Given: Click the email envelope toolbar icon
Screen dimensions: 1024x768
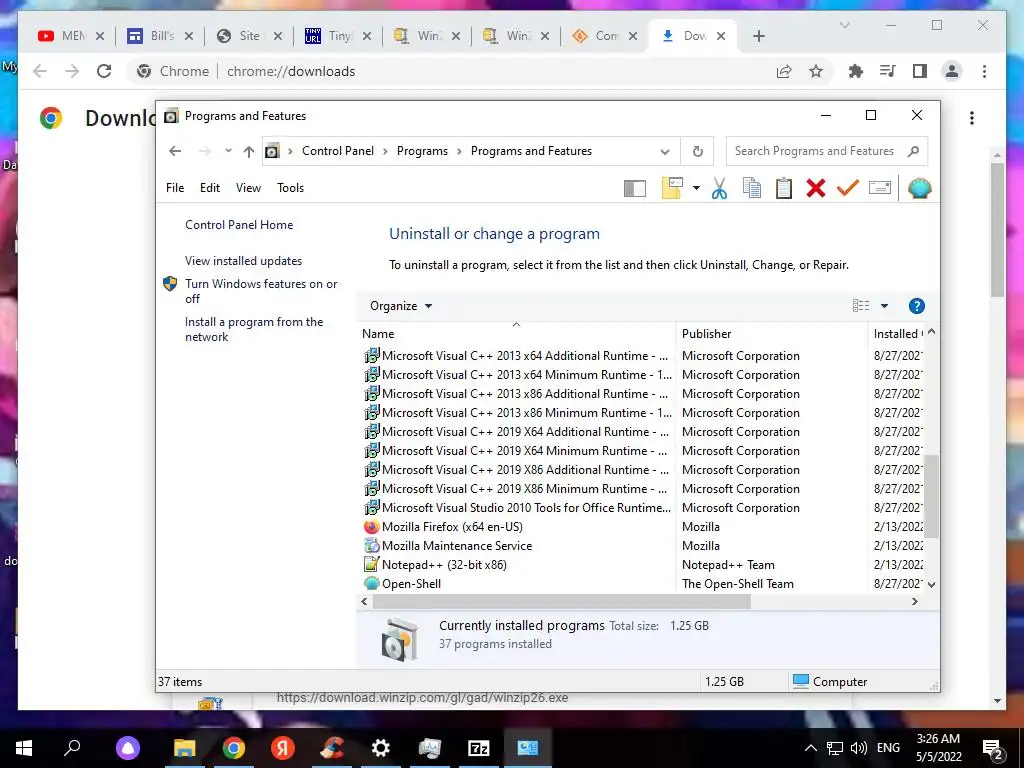Looking at the screenshot, I should pos(880,189).
